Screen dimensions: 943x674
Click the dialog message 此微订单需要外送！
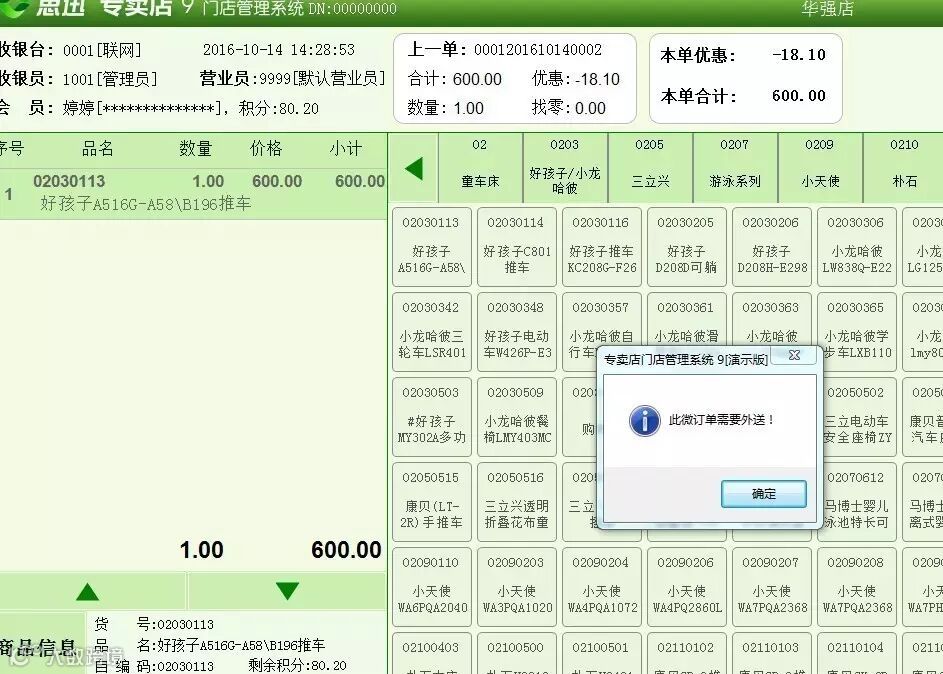721,420
